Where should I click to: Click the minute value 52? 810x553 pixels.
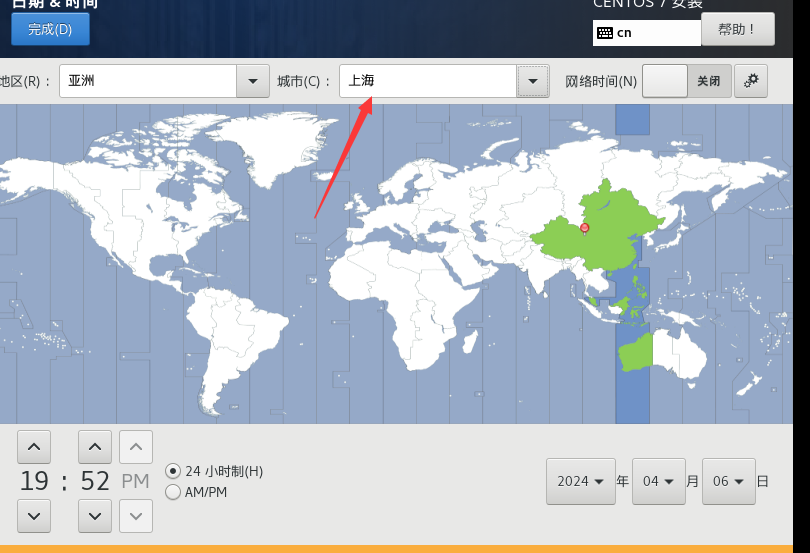pos(95,481)
